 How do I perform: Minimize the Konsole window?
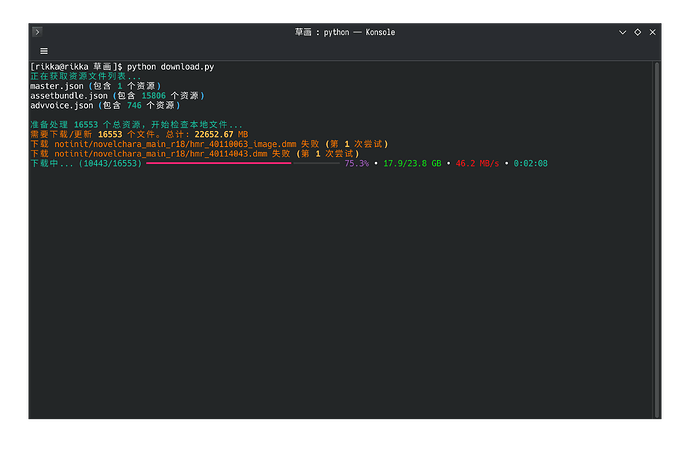point(623,32)
